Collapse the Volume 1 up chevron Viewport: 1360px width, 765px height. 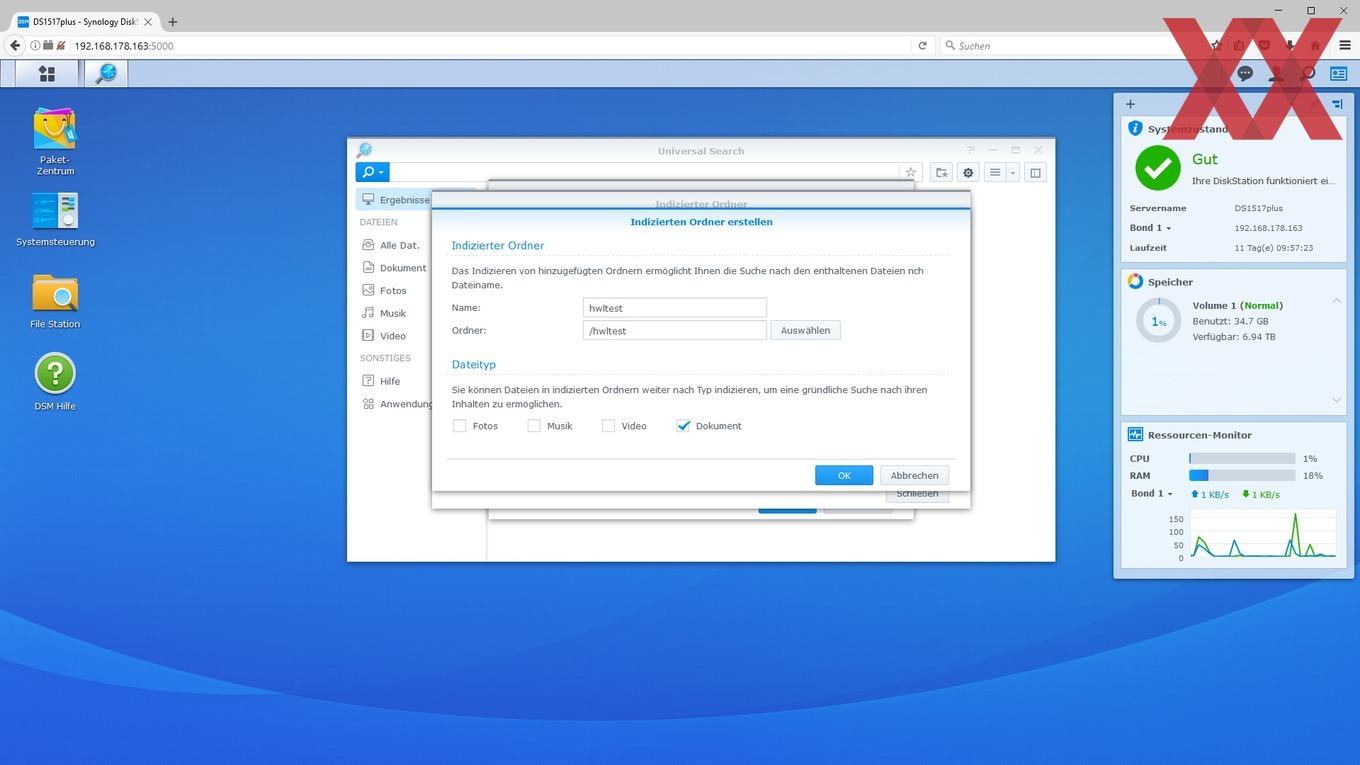coord(1336,301)
